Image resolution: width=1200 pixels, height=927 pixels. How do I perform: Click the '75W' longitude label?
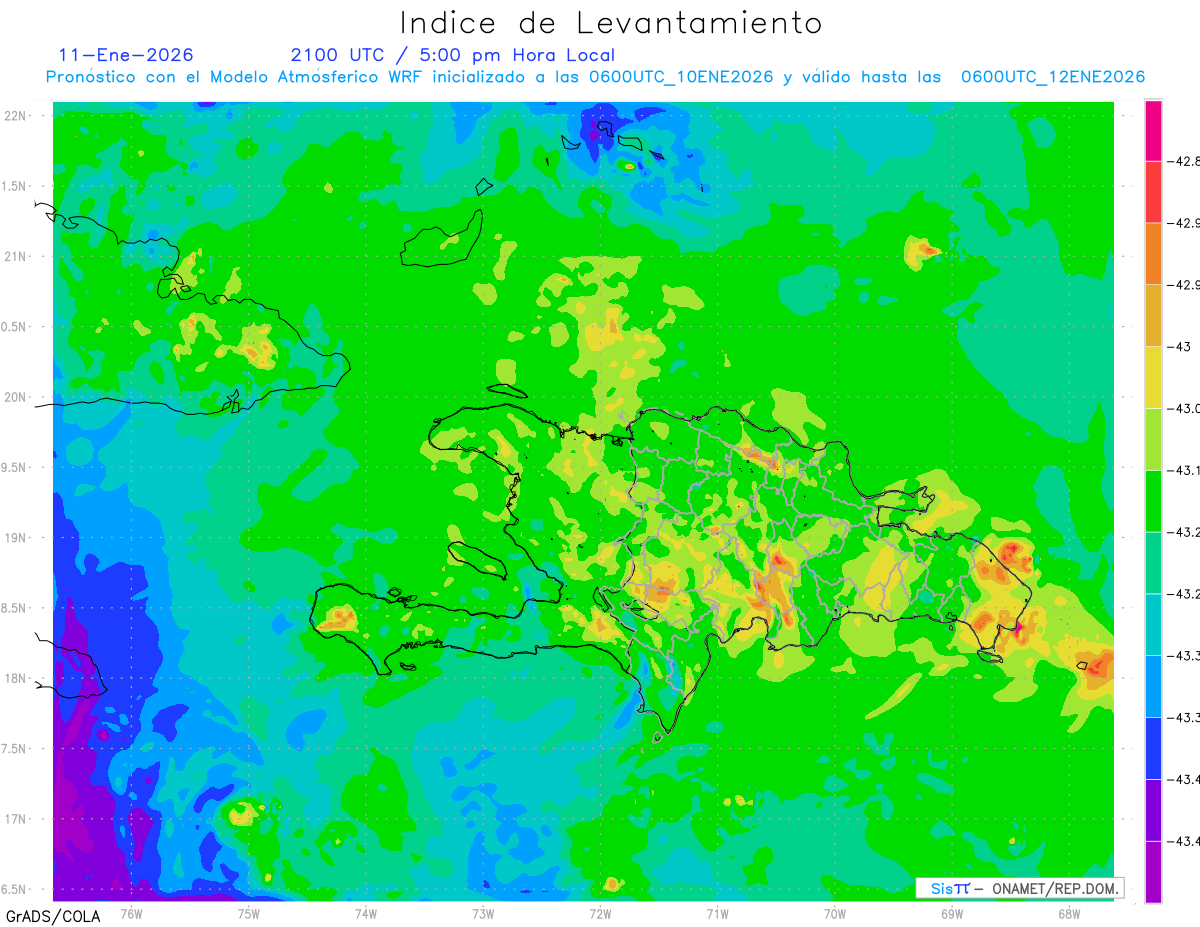click(248, 913)
